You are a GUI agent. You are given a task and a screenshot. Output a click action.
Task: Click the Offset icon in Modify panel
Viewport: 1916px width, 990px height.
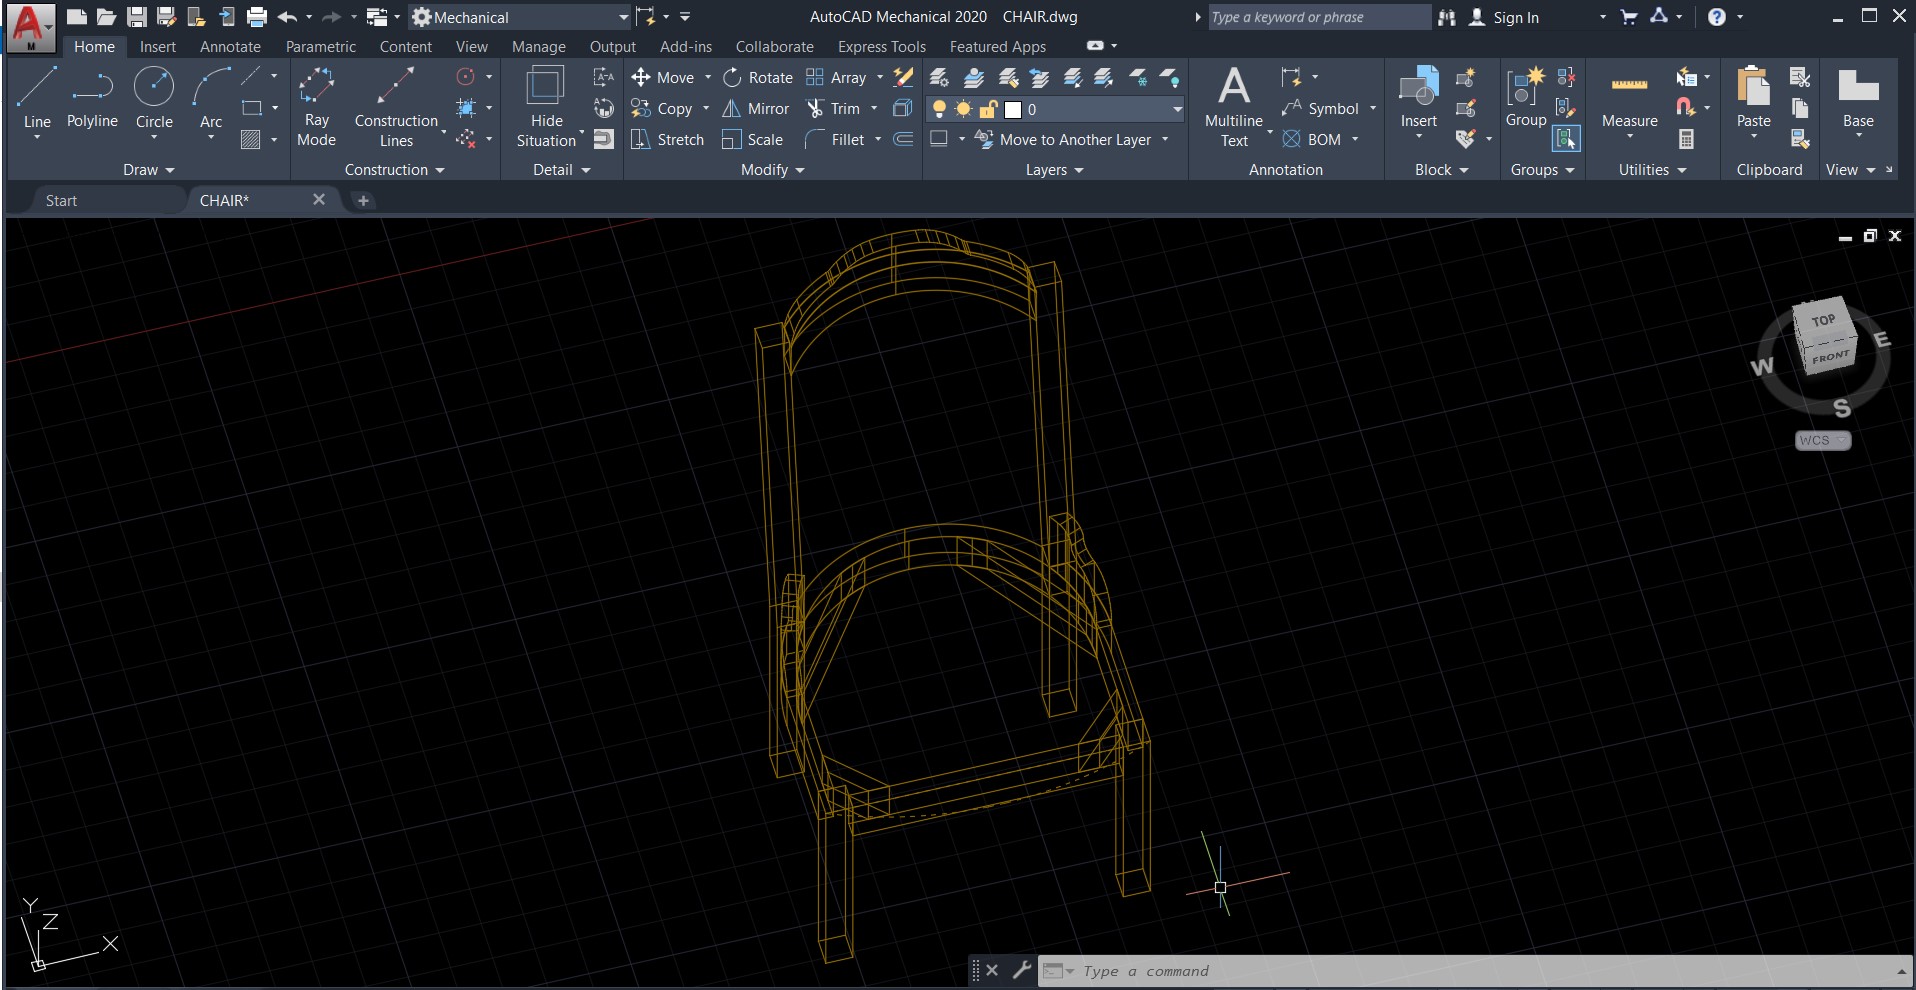tap(903, 139)
